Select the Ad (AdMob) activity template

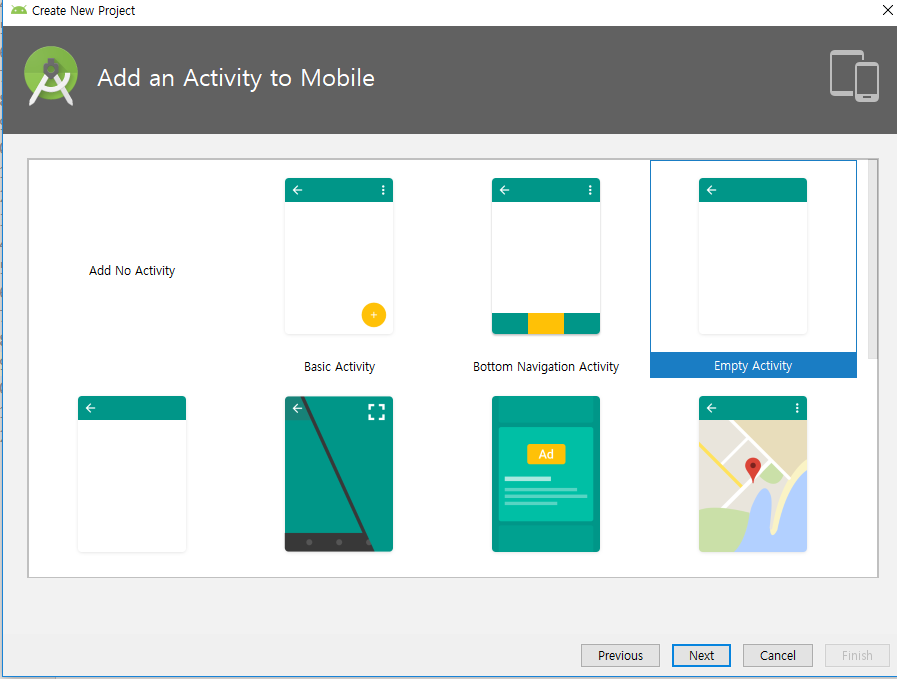click(546, 474)
